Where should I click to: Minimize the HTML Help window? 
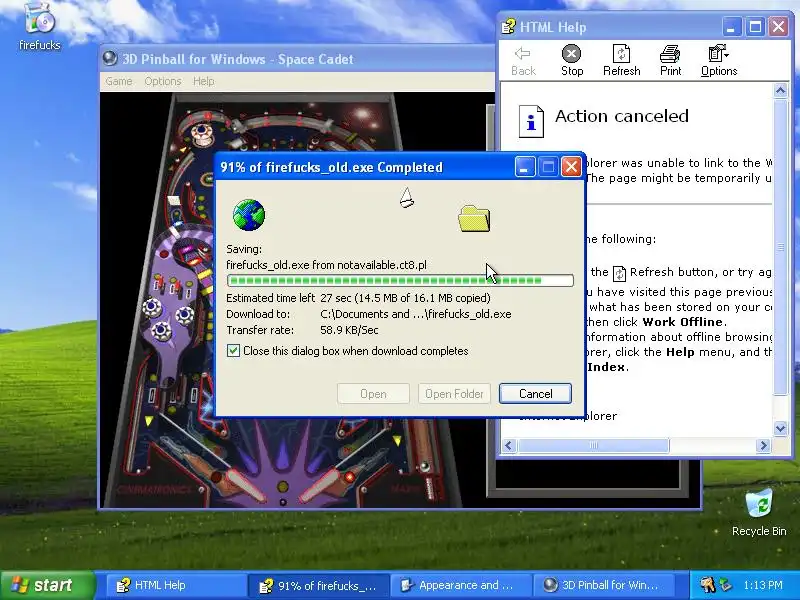pyautogui.click(x=731, y=27)
